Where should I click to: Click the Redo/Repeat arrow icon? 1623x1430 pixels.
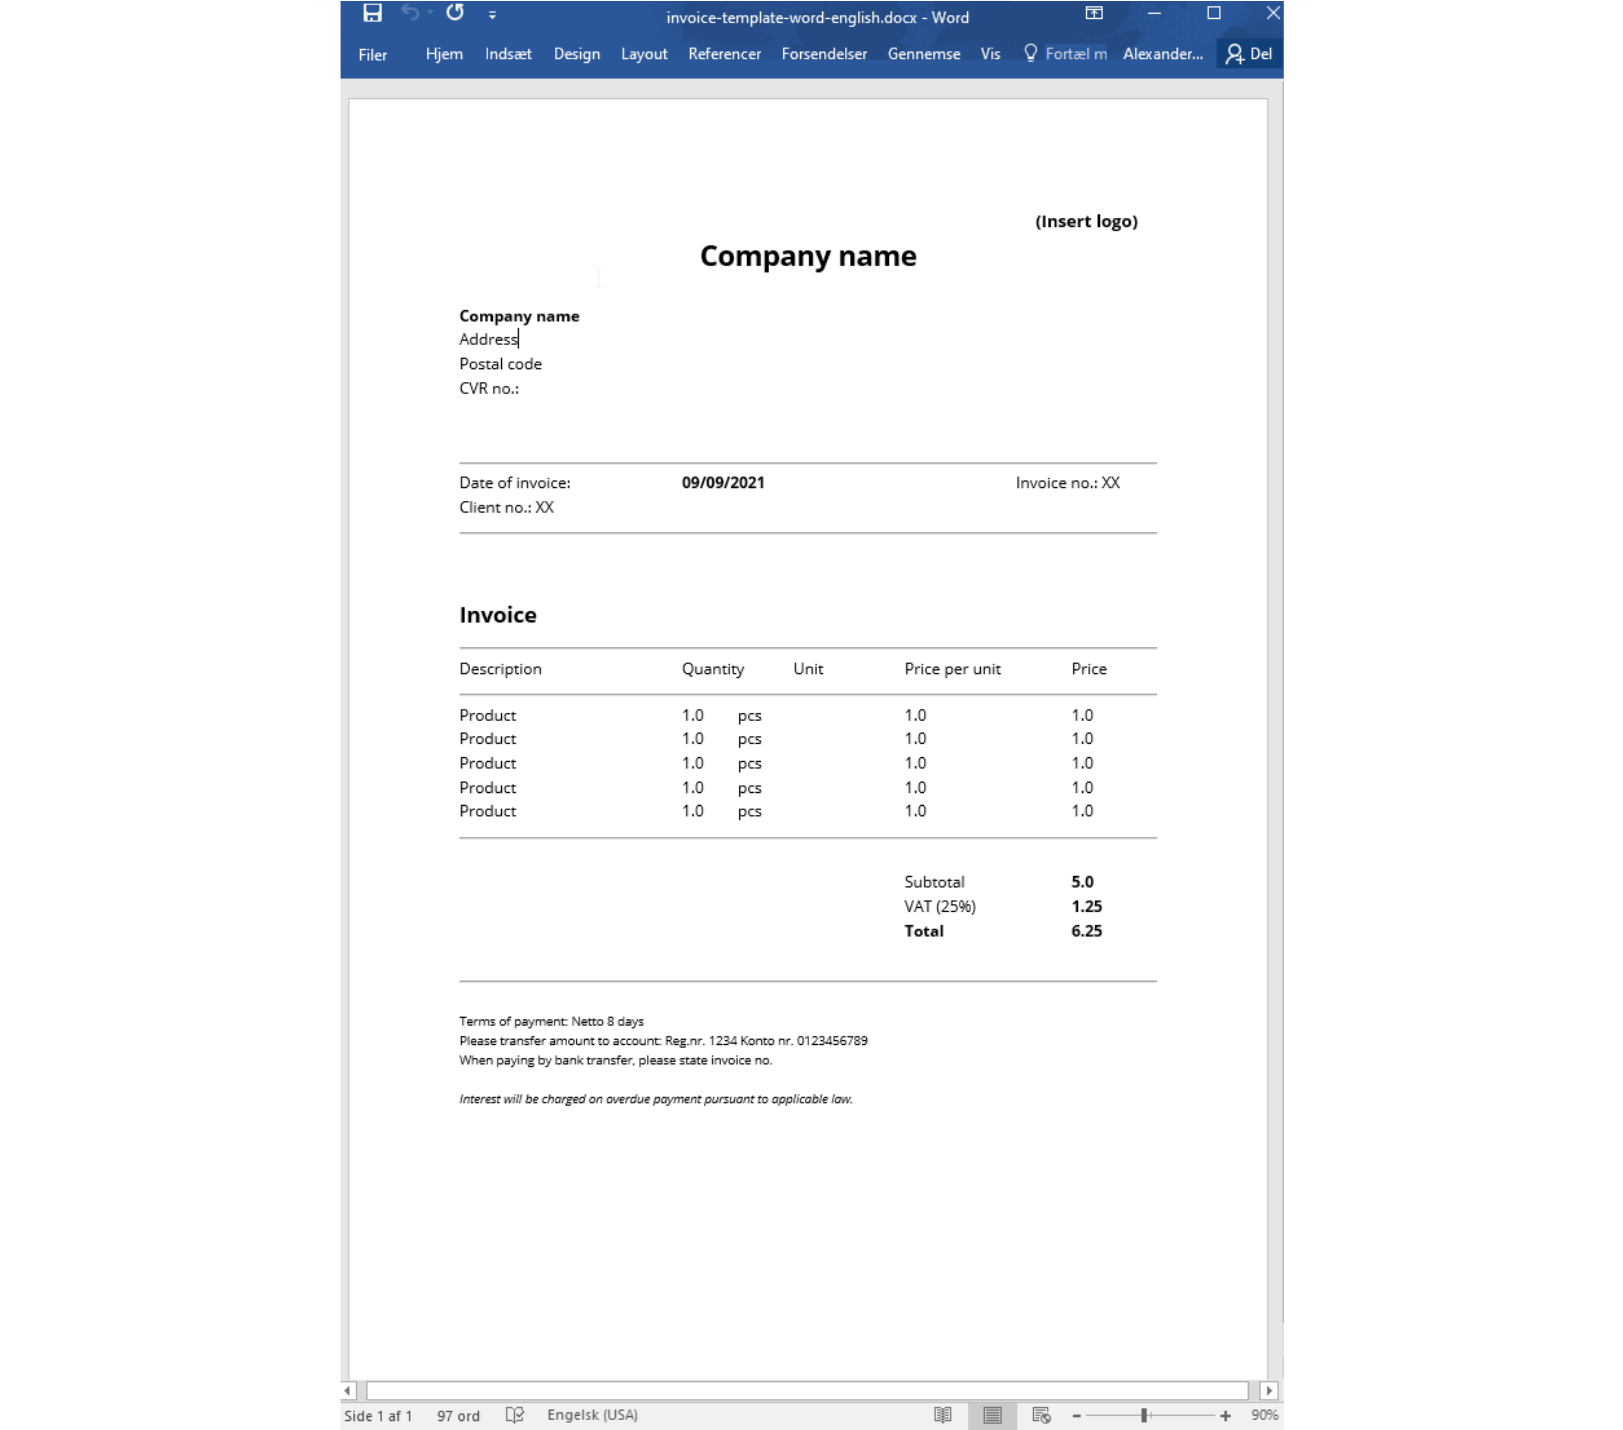[x=455, y=13]
